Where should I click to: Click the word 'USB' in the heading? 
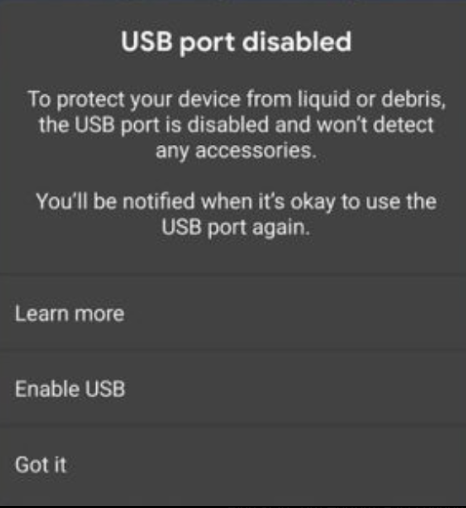[147, 42]
